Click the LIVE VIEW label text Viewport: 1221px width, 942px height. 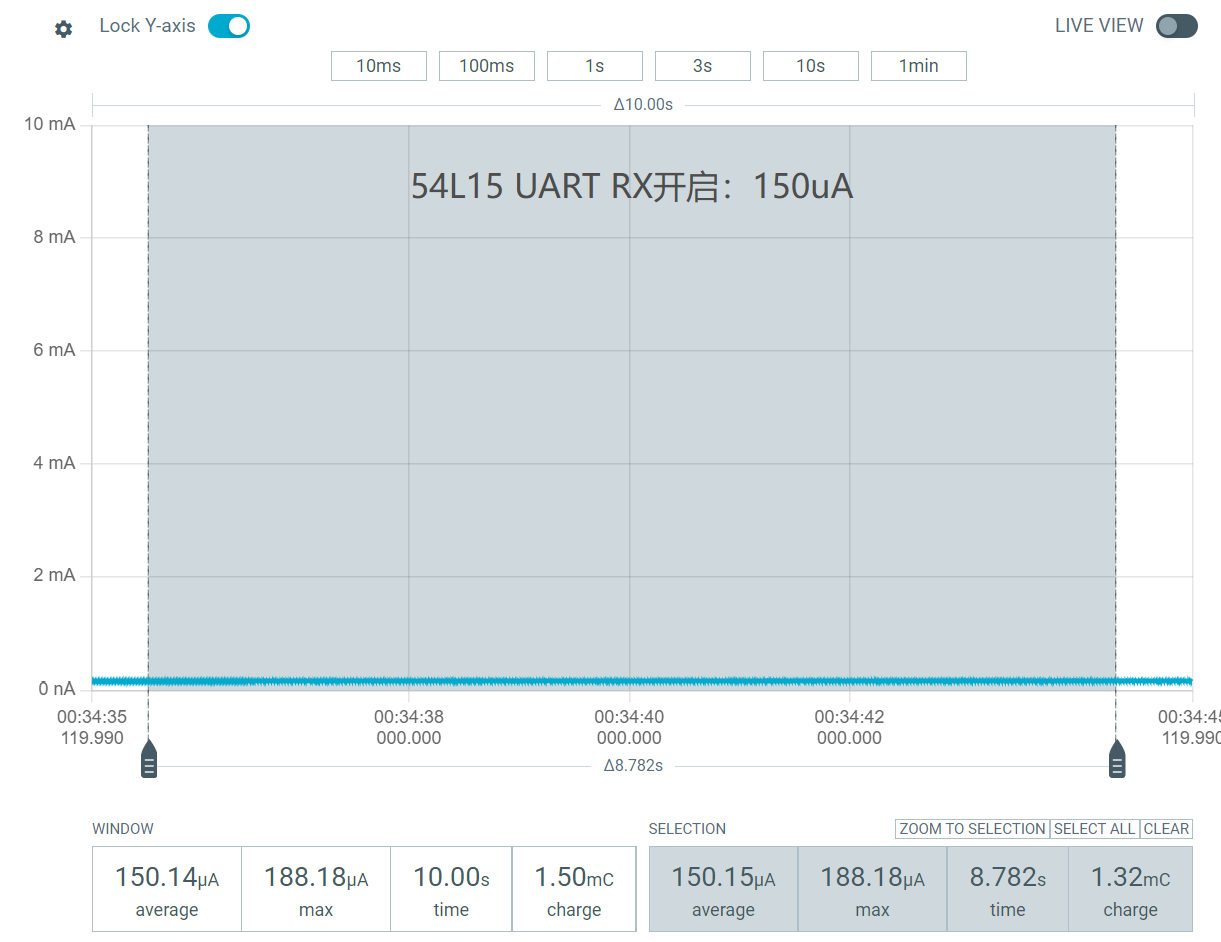click(x=1099, y=26)
